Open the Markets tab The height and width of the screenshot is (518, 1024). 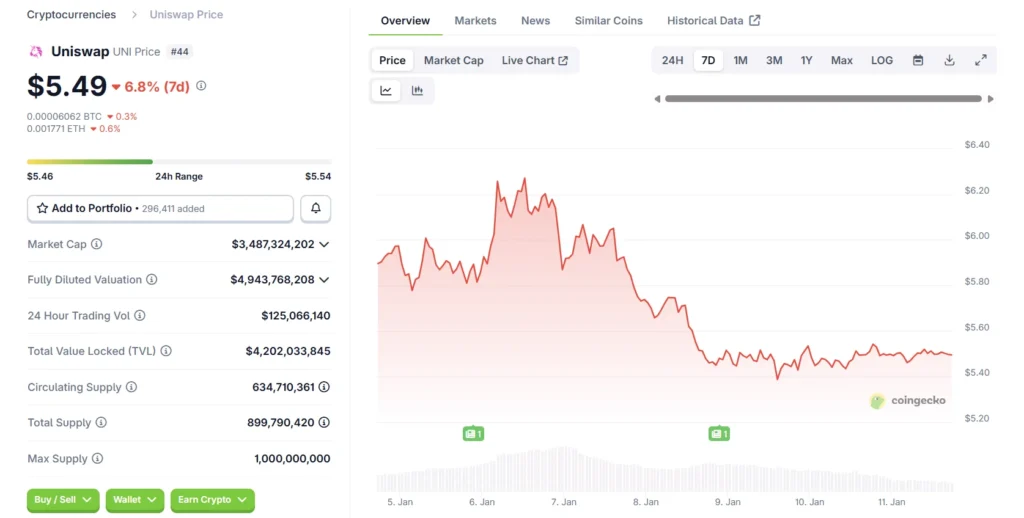[475, 20]
